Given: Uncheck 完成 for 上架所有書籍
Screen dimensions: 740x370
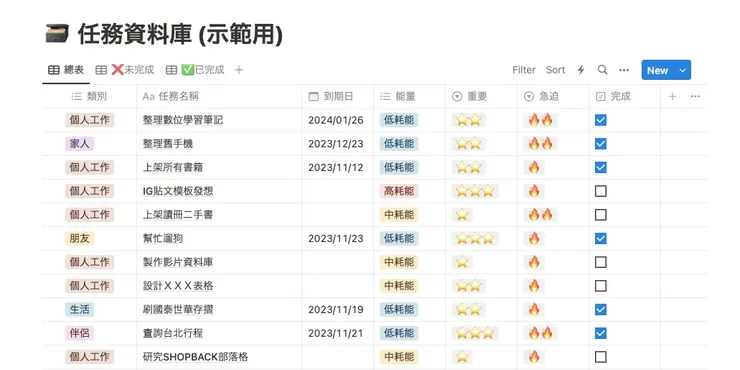Looking at the screenshot, I should coord(600,168).
